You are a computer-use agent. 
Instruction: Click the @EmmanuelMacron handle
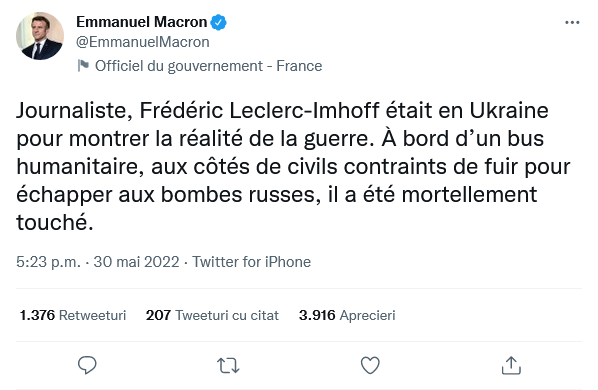tap(143, 42)
